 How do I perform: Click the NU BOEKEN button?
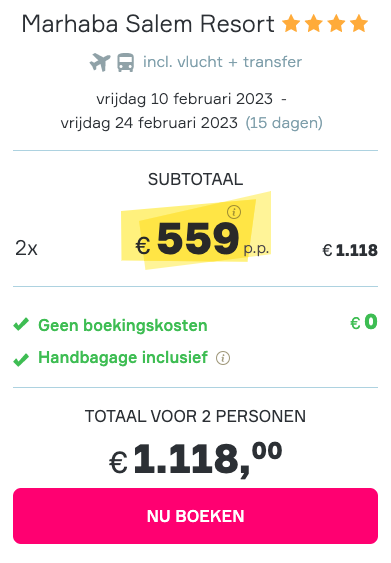point(195,516)
